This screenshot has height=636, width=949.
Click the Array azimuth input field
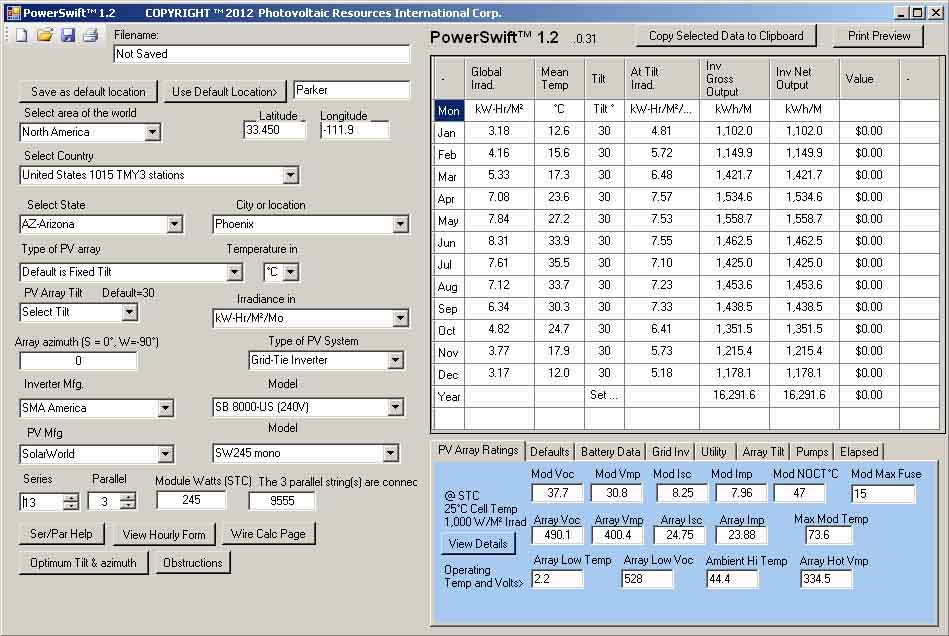[x=78, y=361]
